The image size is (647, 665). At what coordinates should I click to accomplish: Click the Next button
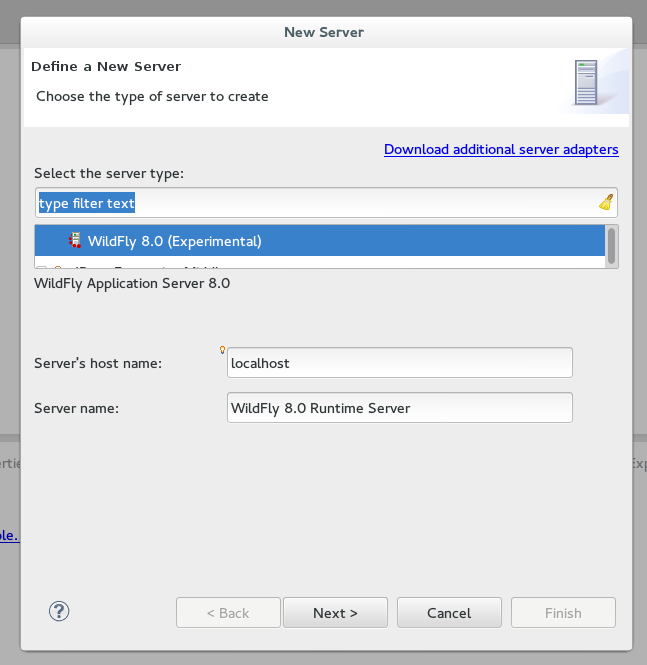tap(335, 612)
